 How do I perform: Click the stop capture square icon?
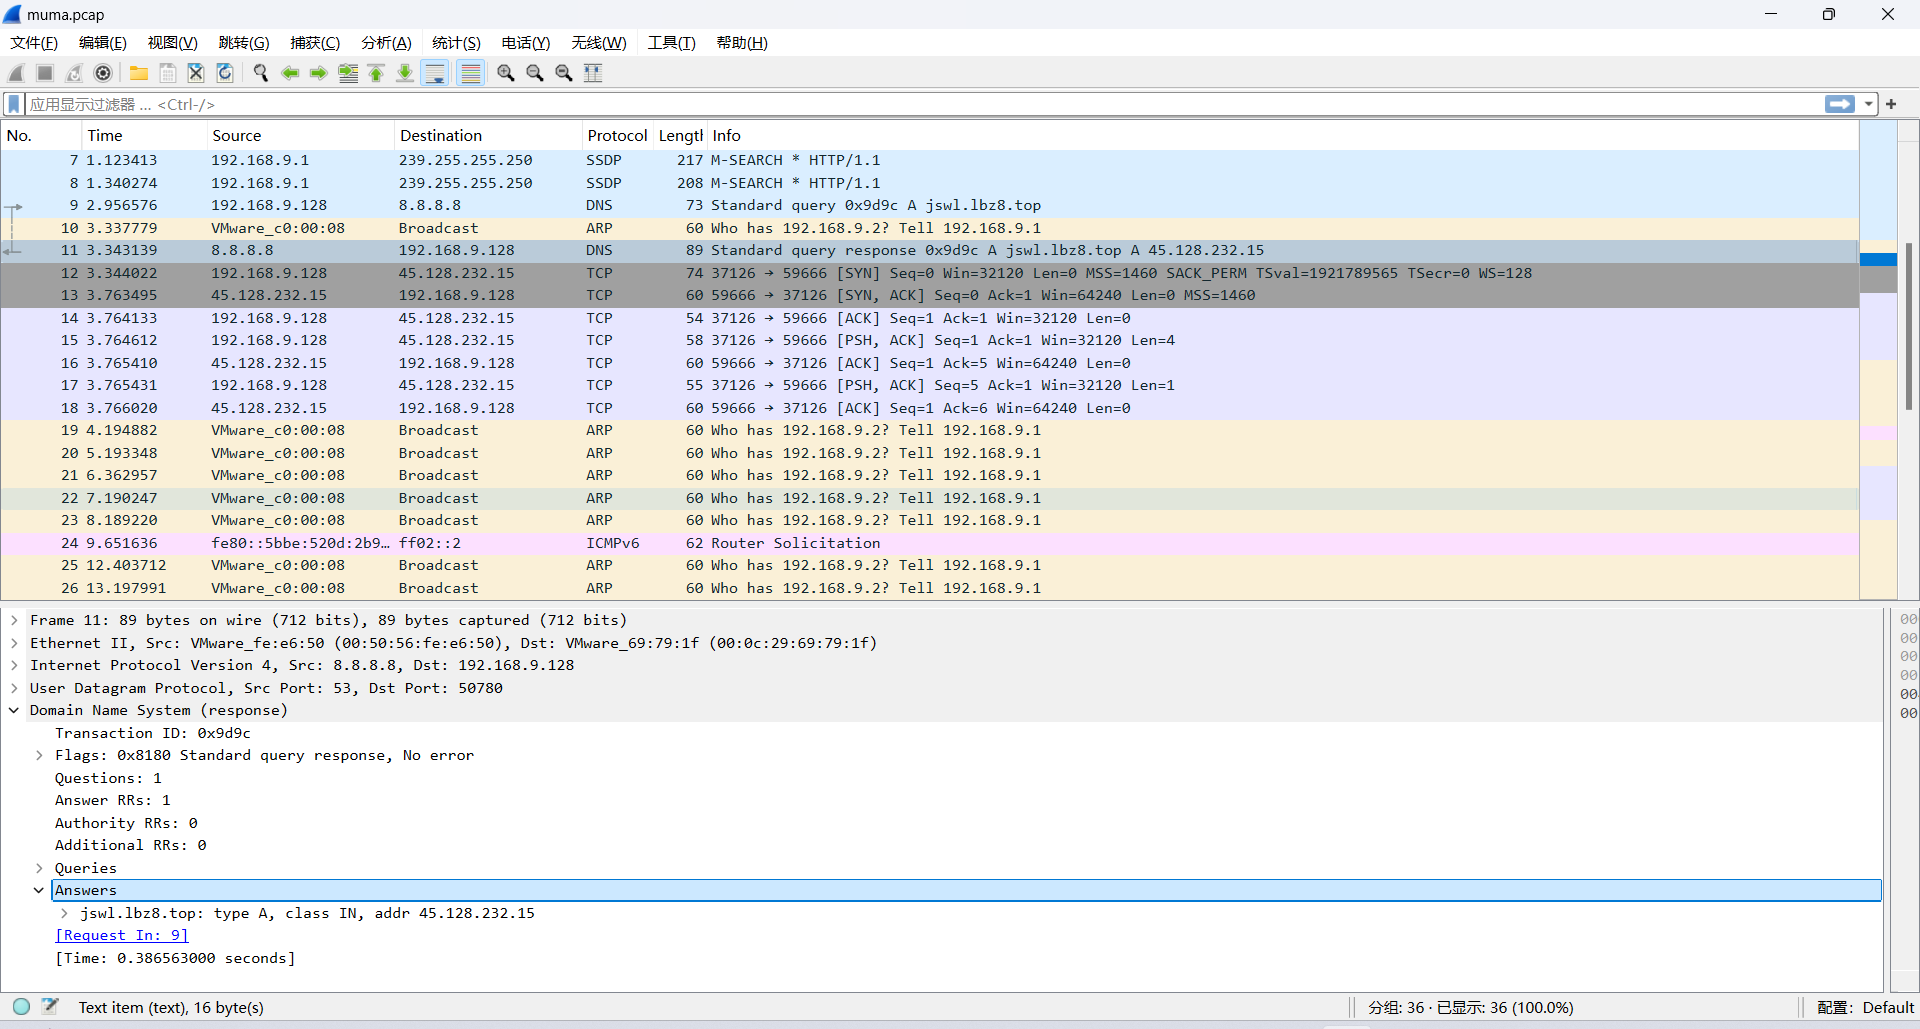(x=45, y=73)
